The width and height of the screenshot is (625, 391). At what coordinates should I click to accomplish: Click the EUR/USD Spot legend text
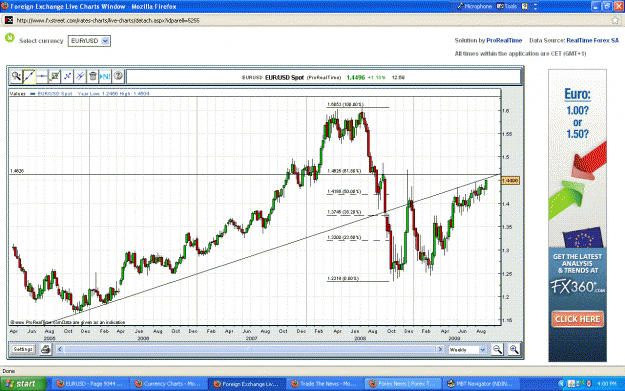pyautogui.click(x=55, y=94)
